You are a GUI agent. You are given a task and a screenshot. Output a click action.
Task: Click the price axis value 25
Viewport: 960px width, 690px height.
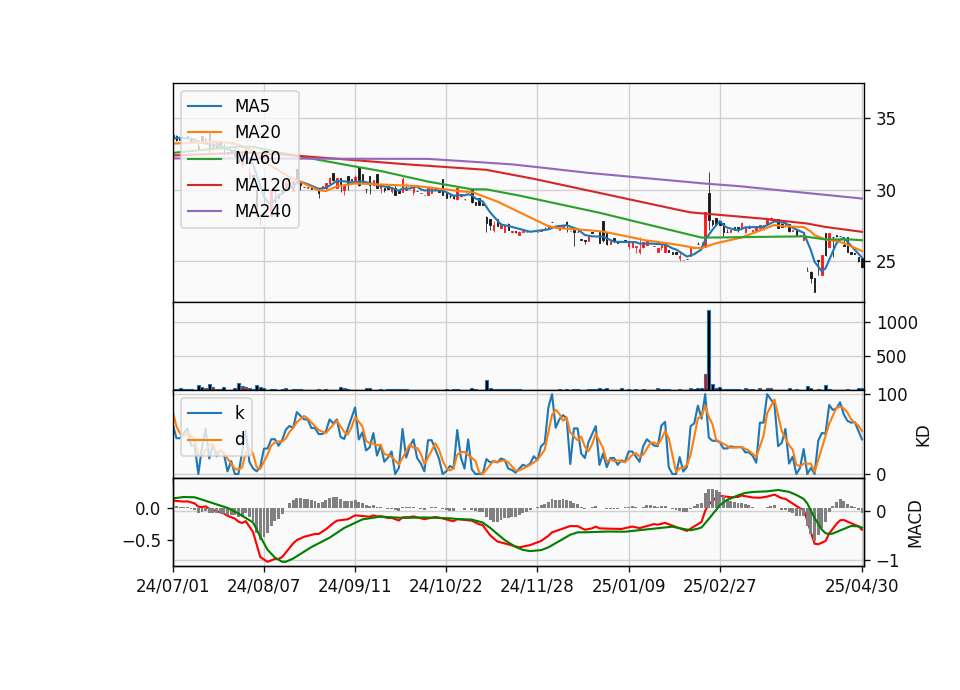pos(886,262)
